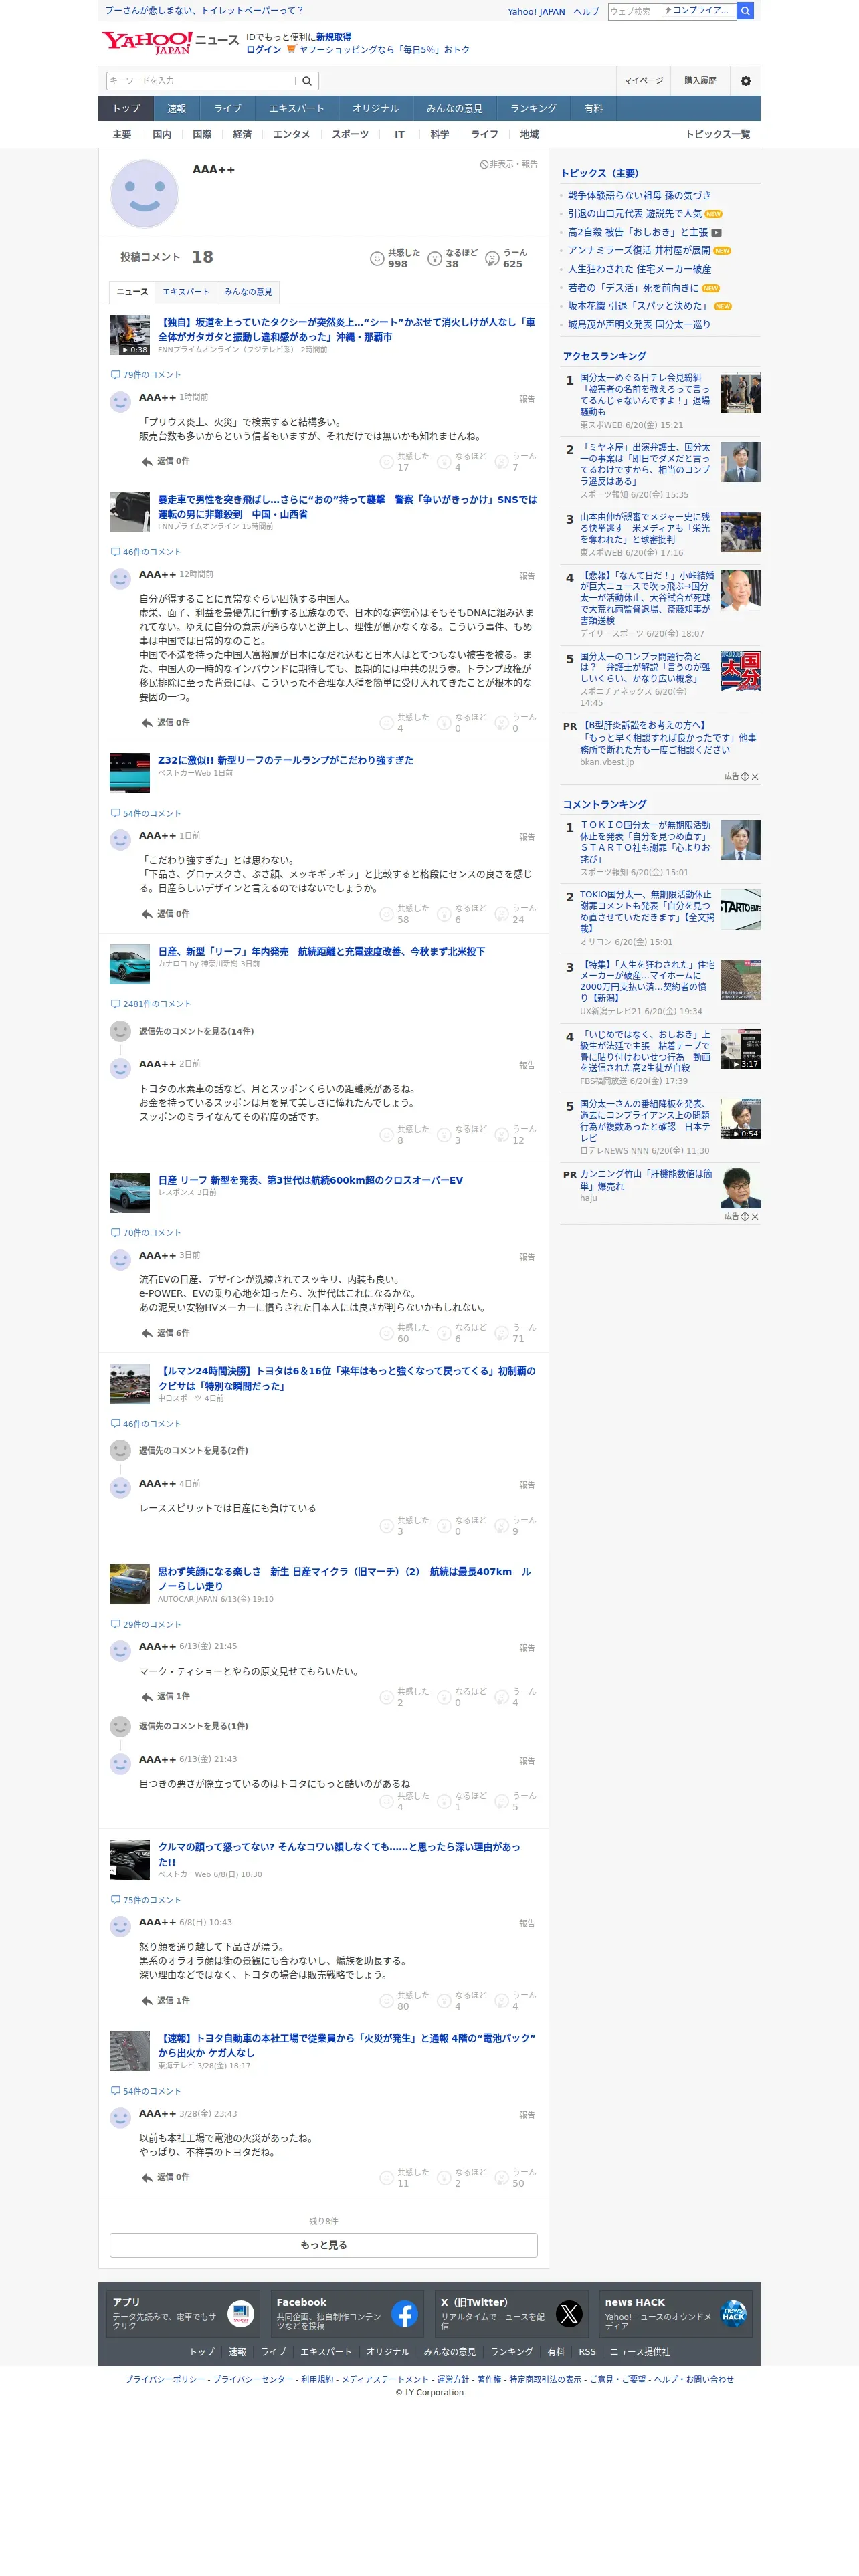Open the burning taxi video thumbnail
The width and height of the screenshot is (859, 2576).
point(129,335)
